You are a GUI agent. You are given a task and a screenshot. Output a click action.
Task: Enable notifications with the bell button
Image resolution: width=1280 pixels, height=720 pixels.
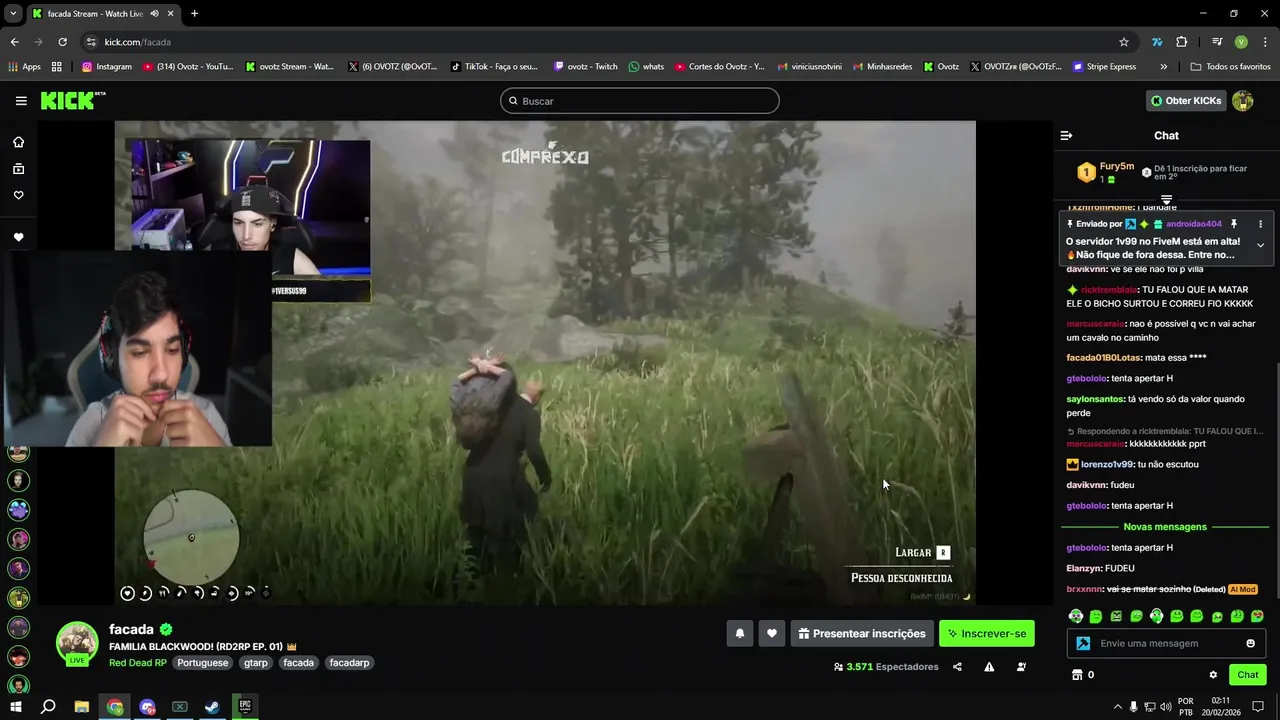[740, 633]
